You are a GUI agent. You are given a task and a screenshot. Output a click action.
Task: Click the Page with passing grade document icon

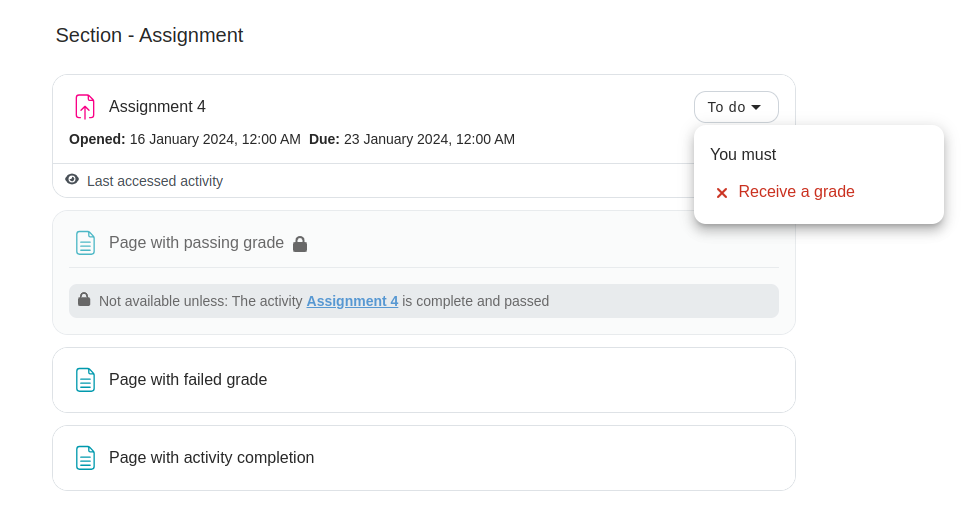click(x=85, y=243)
